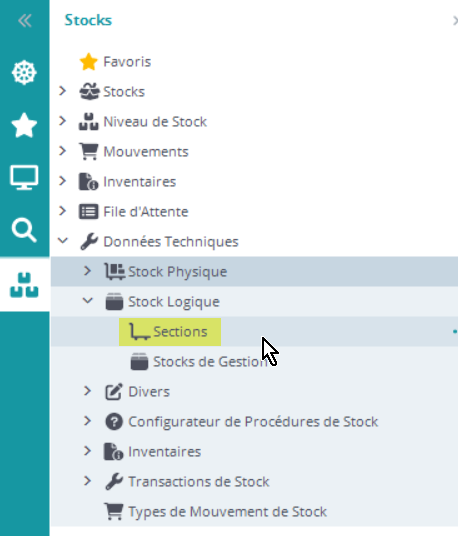The width and height of the screenshot is (458, 536).
Task: Click the list icon beside File d'Attente
Action: (x=89, y=212)
